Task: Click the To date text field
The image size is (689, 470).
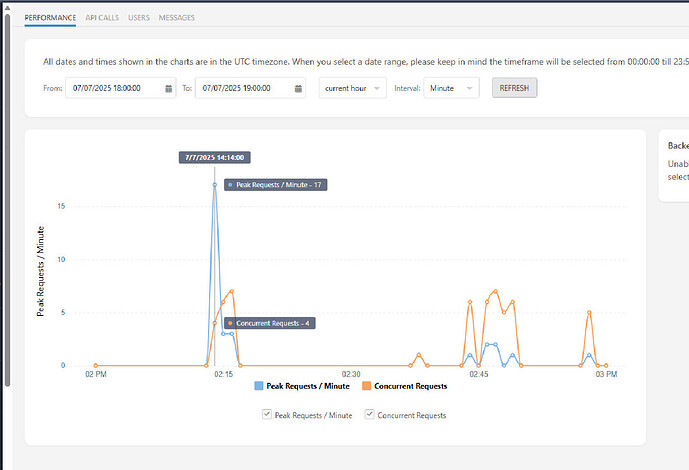Action: (244, 88)
